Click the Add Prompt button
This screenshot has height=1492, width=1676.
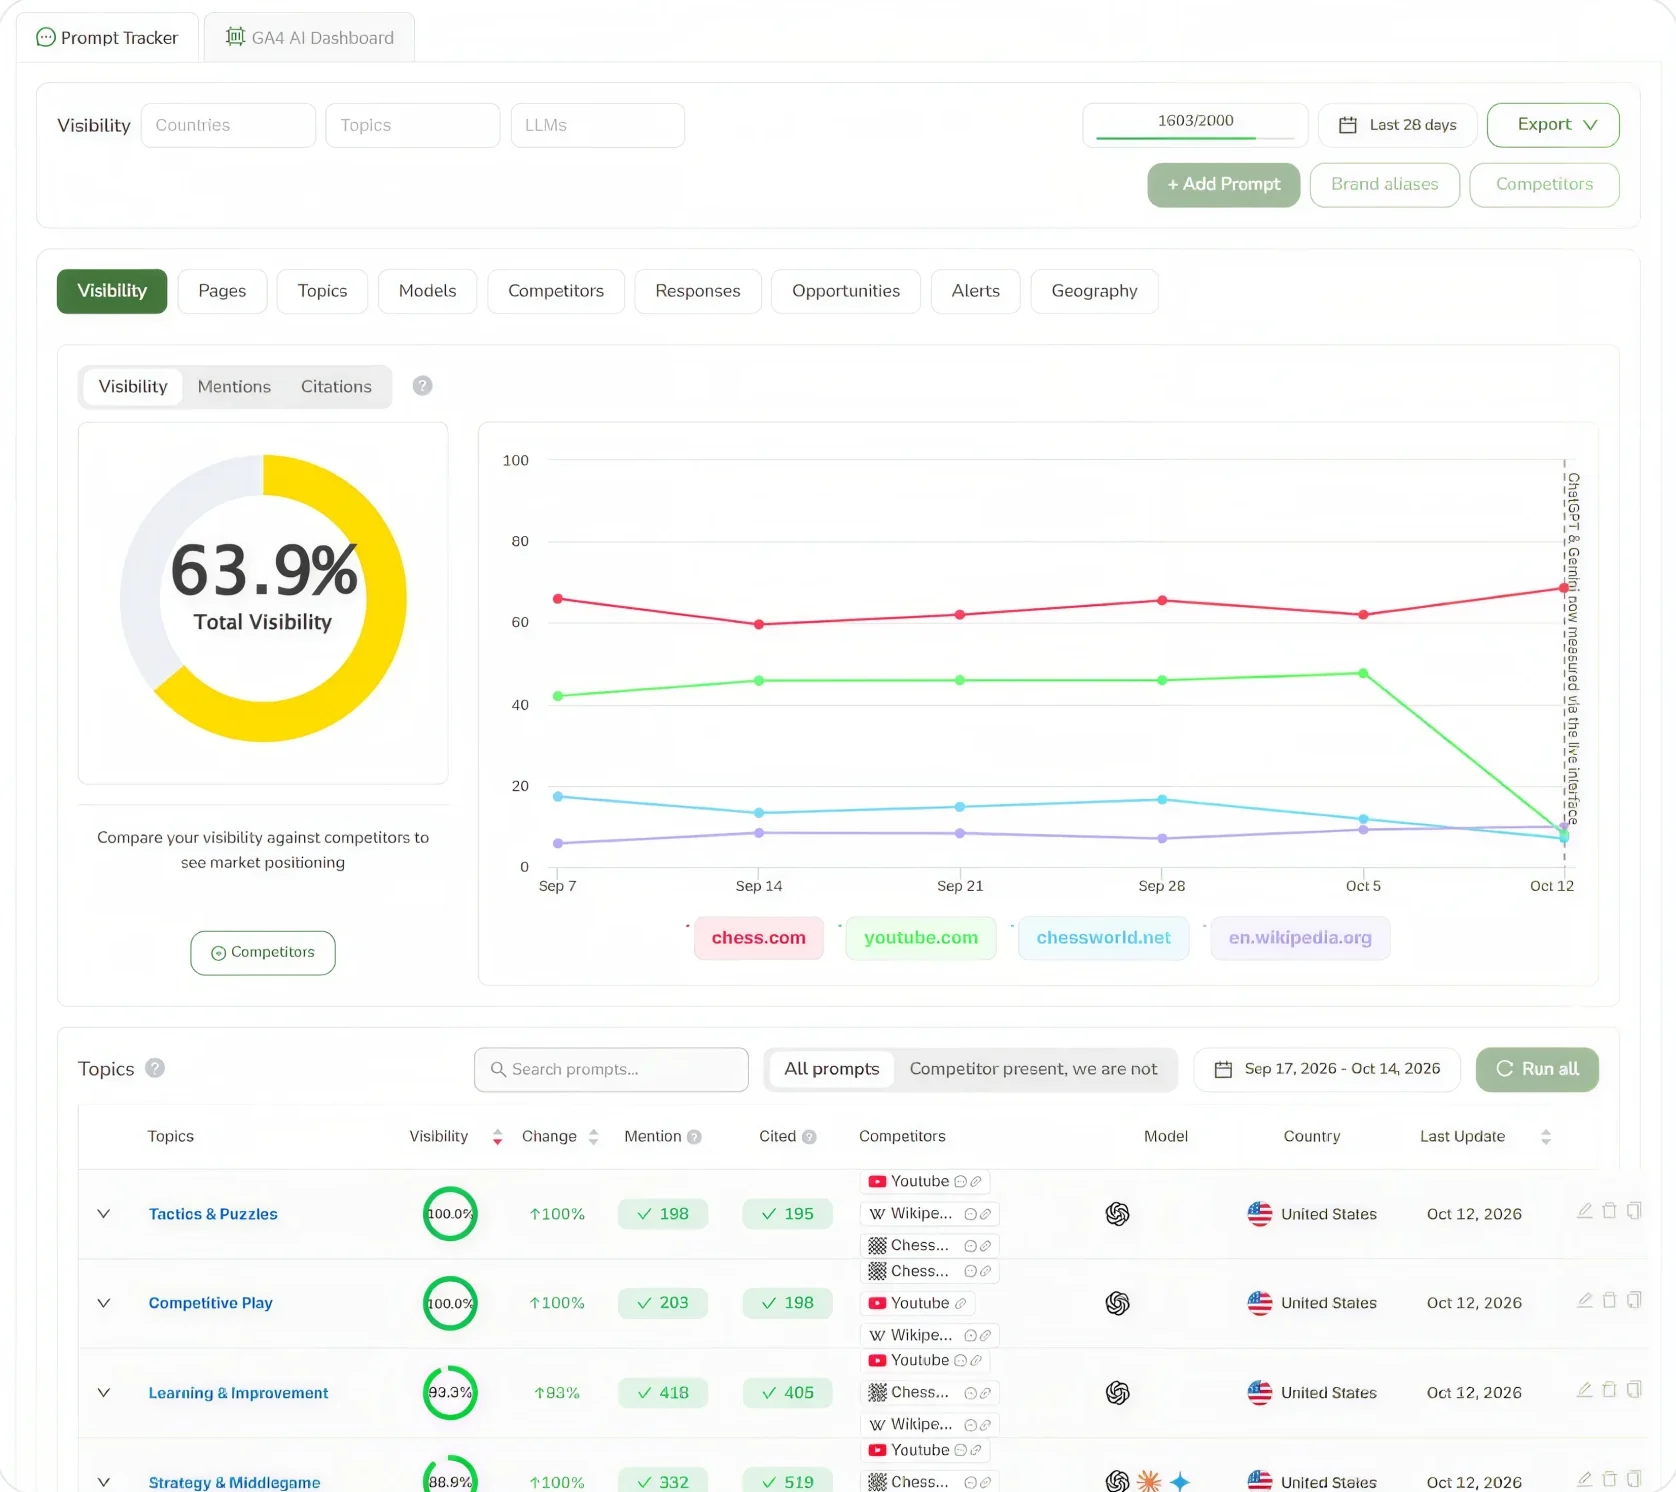[x=1223, y=185]
